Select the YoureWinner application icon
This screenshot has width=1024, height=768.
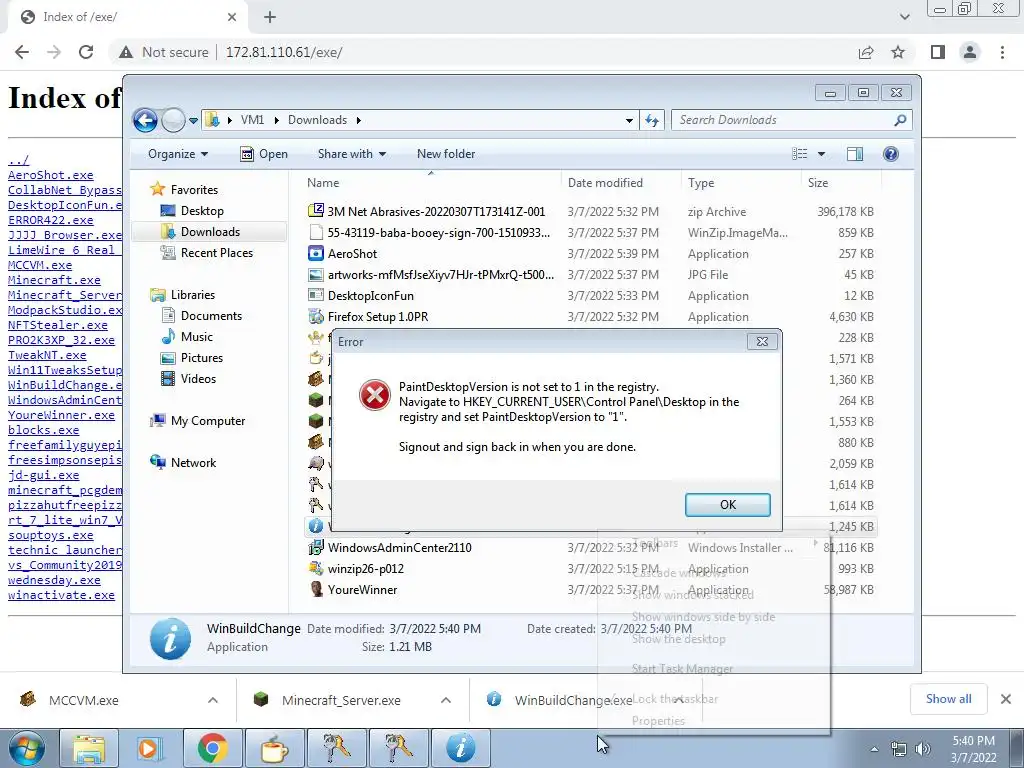point(316,589)
